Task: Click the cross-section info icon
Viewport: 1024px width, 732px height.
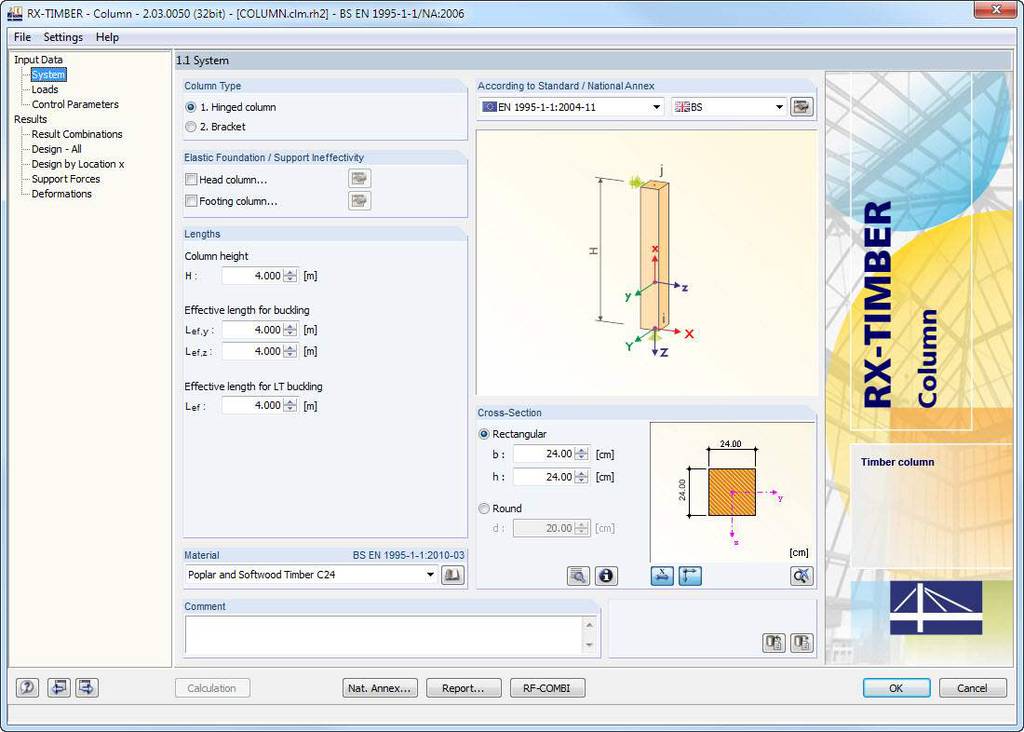Action: (606, 575)
